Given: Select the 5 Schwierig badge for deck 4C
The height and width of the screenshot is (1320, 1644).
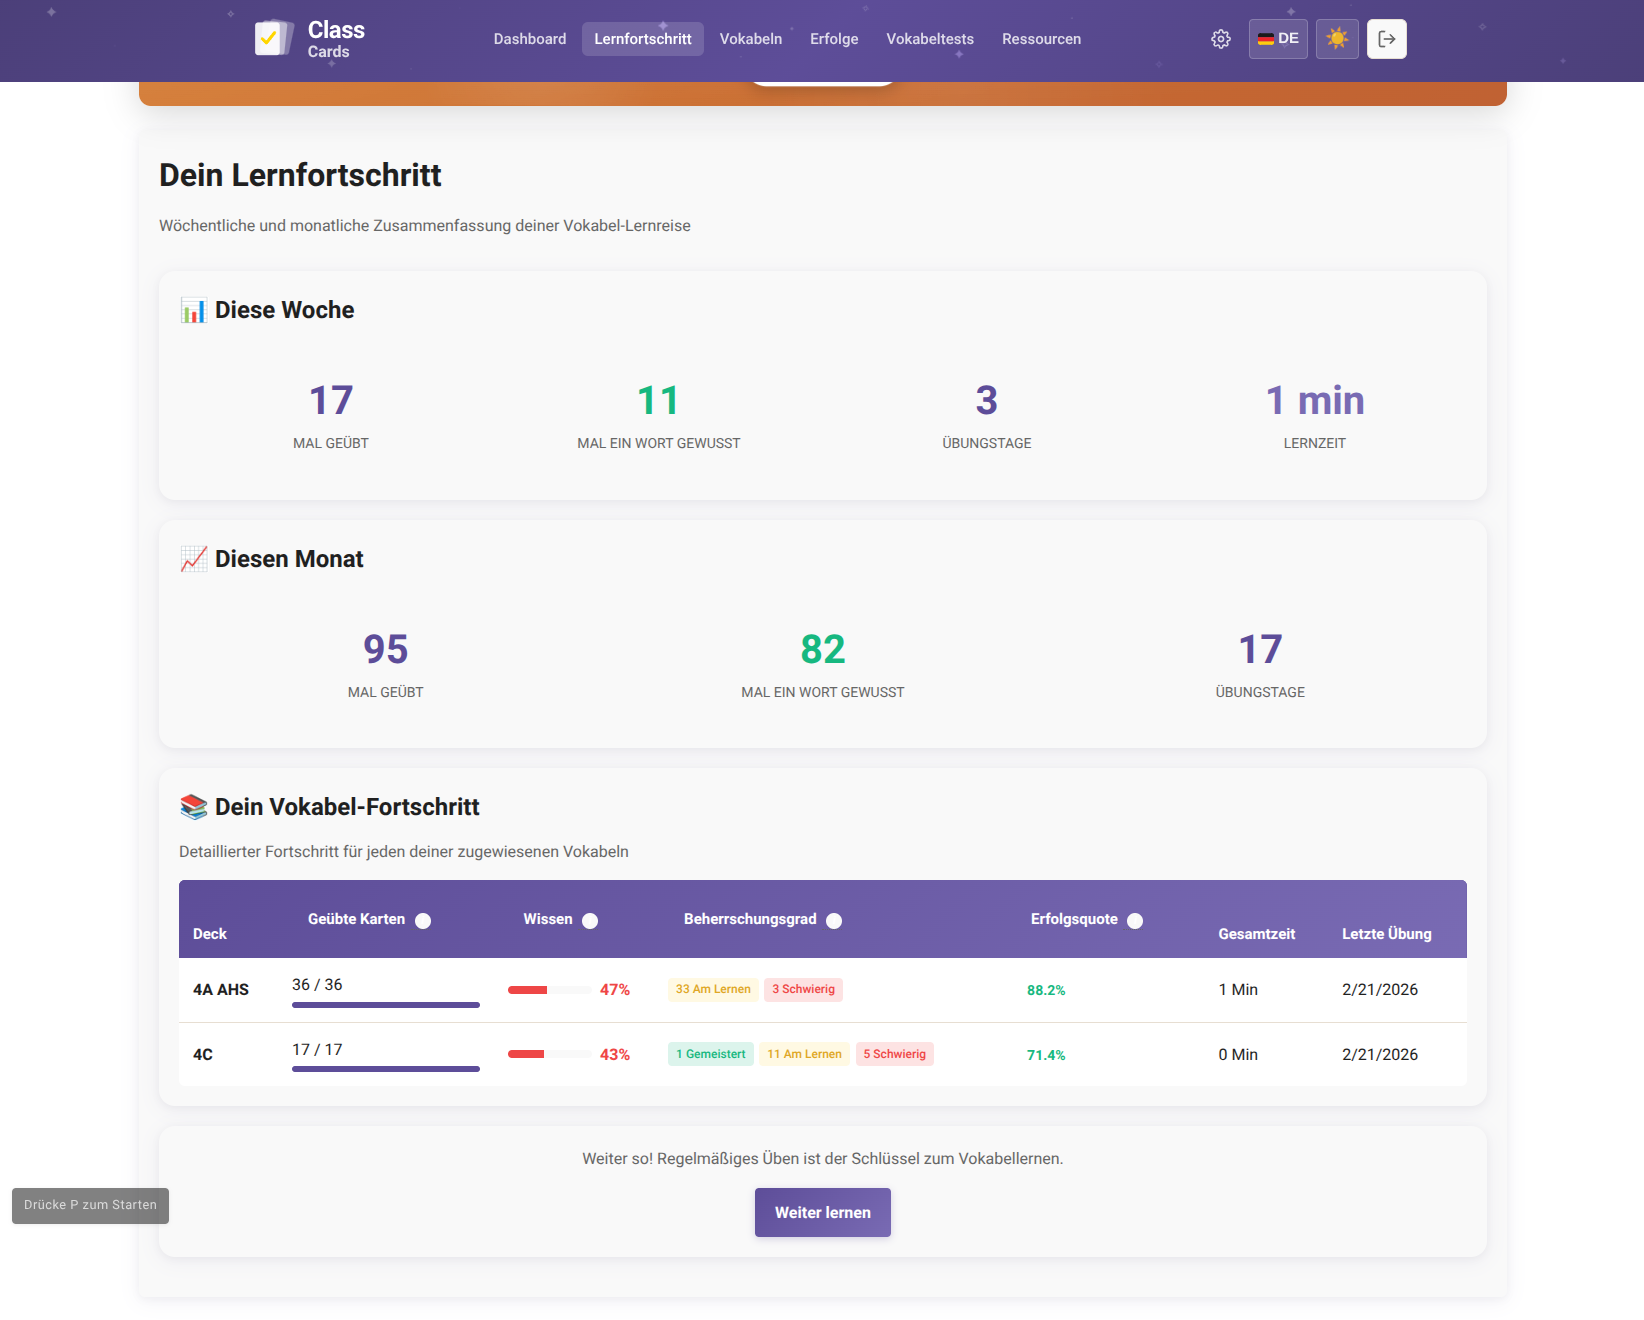Looking at the screenshot, I should [894, 1054].
